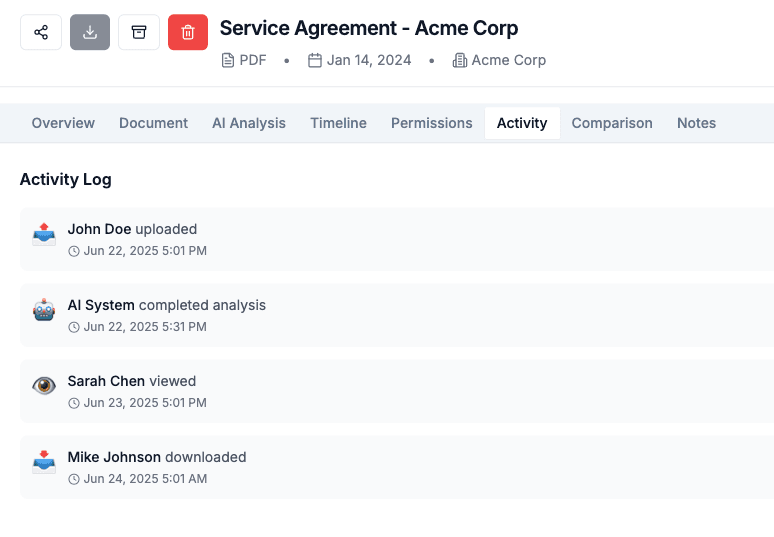774x537 pixels.
Task: Select the John Doe uploaded entry
Action: coord(397,239)
